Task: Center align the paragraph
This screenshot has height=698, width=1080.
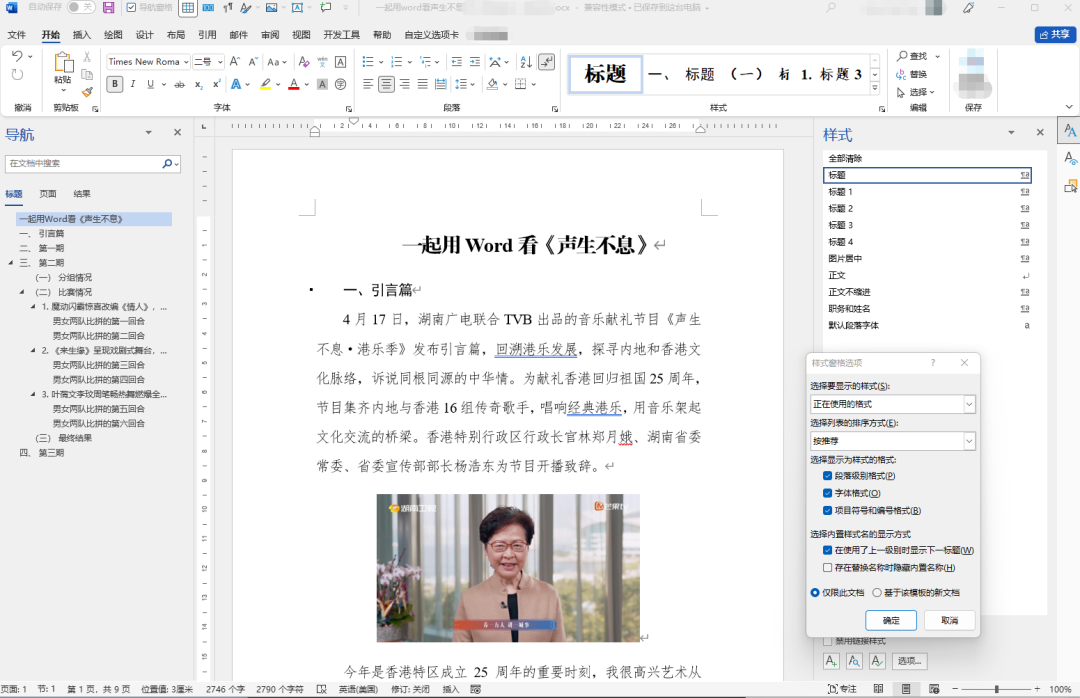Action: click(x=386, y=84)
